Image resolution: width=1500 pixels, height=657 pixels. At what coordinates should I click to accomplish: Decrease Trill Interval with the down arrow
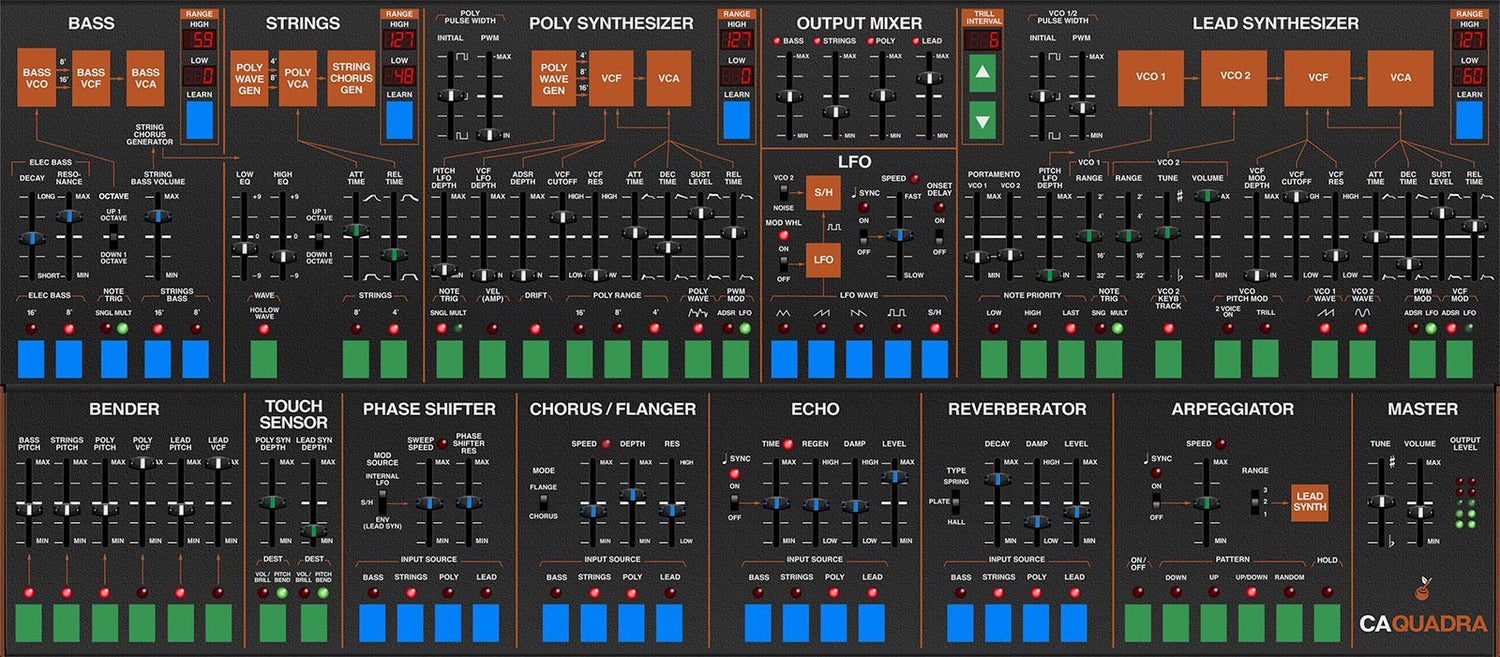[x=981, y=121]
